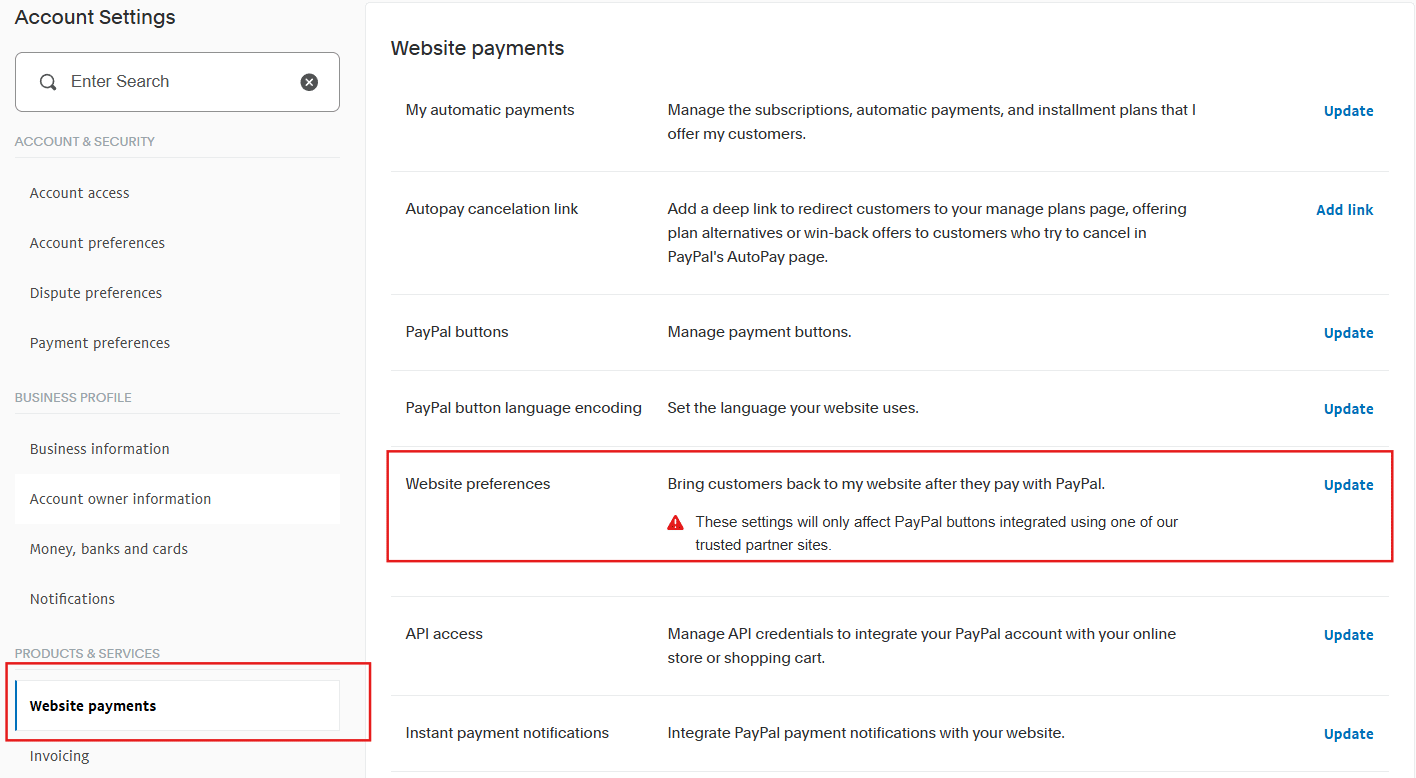Click 'Integrate PayPal payment notifications' description
1416x778 pixels.
(866, 733)
